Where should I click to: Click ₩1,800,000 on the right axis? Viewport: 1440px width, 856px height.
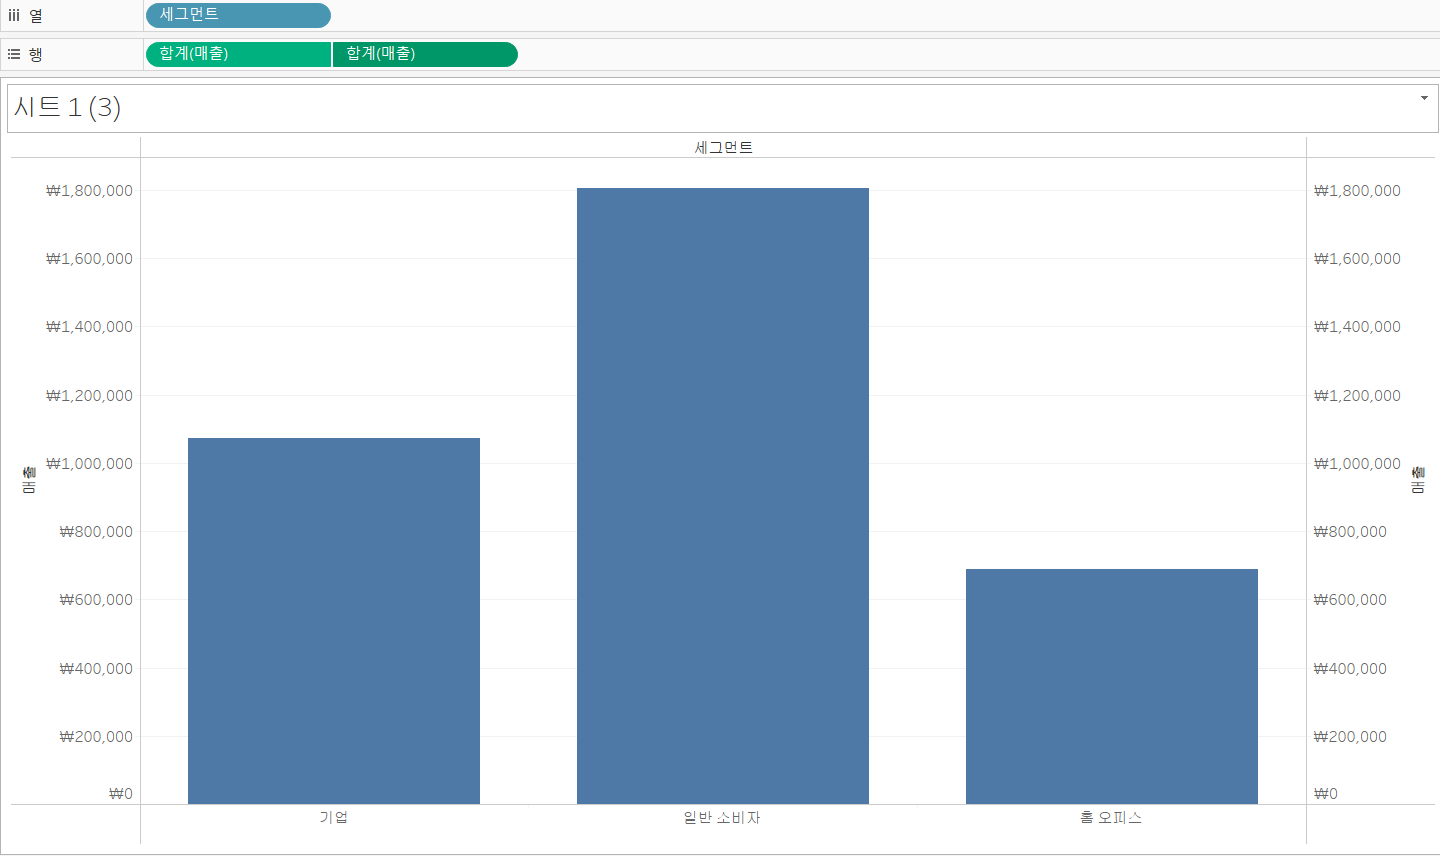click(x=1357, y=190)
